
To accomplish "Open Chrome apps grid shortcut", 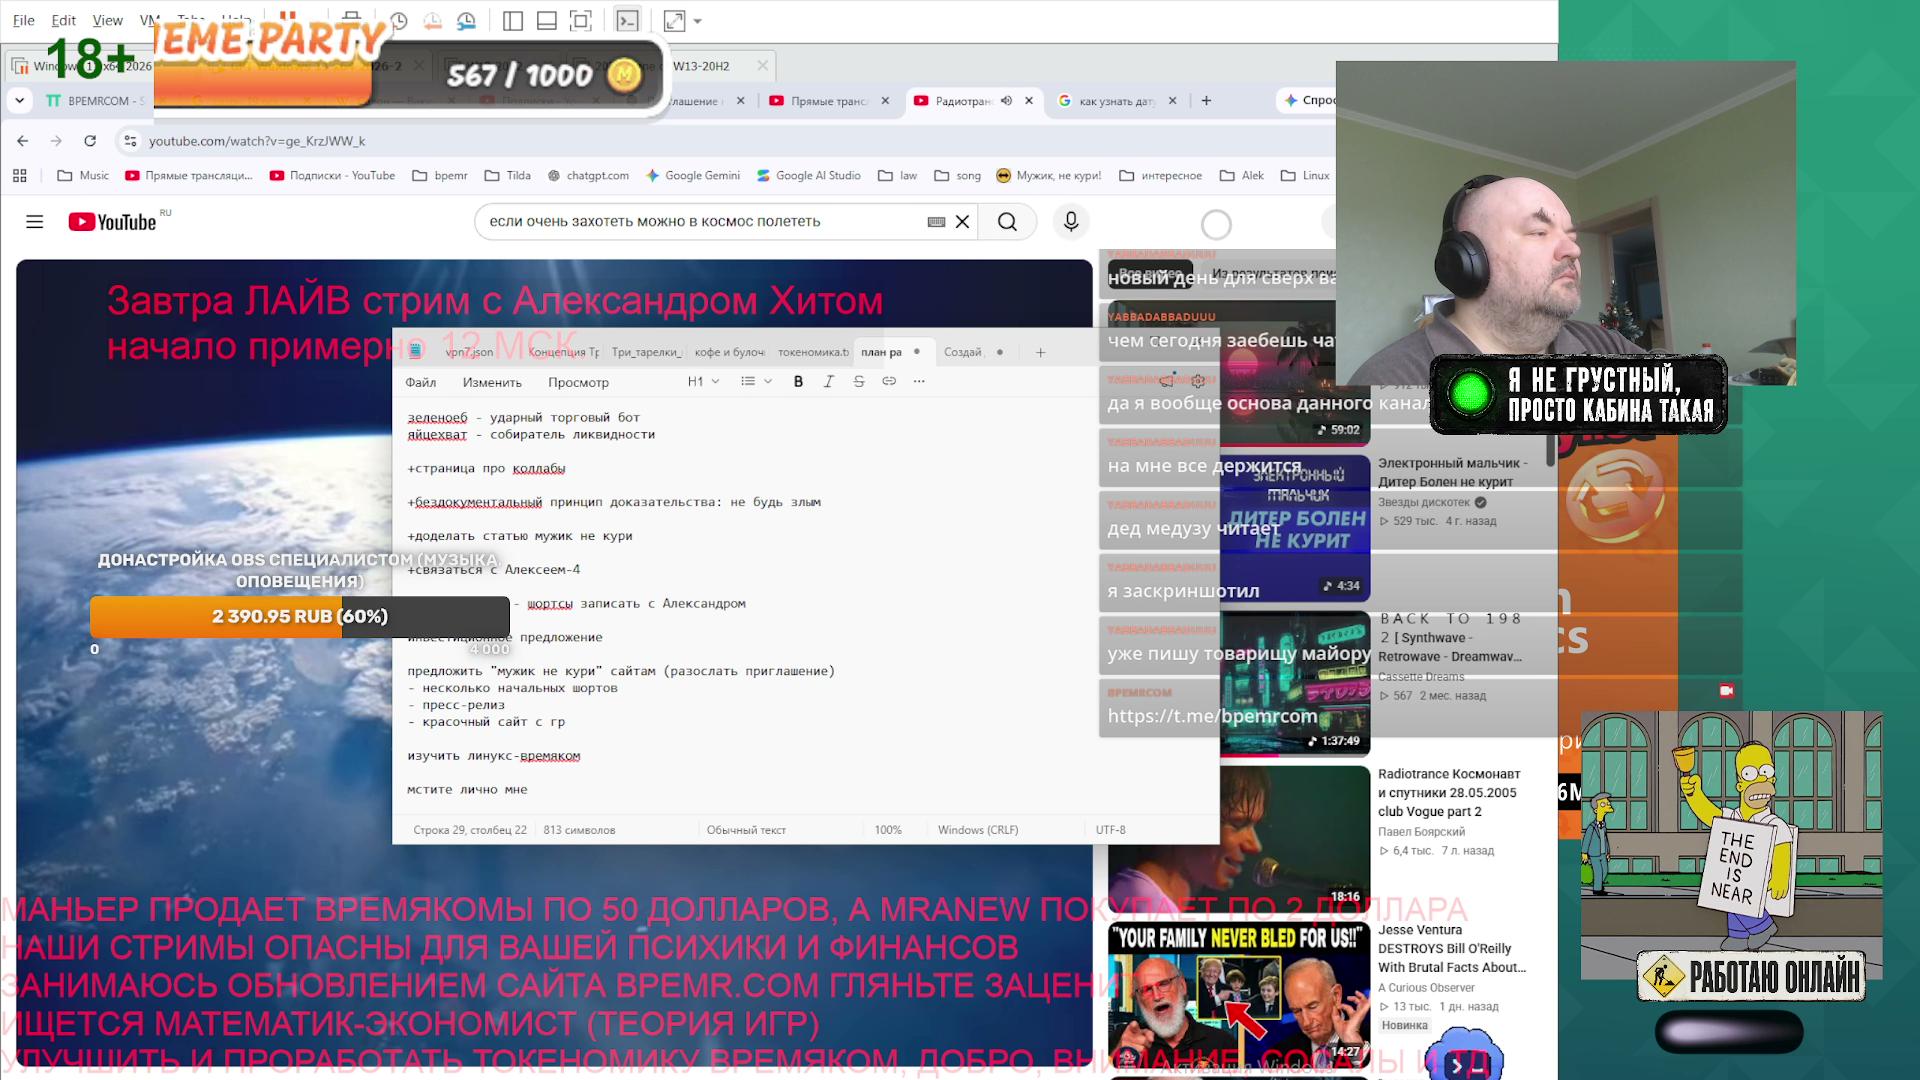I will click(20, 176).
